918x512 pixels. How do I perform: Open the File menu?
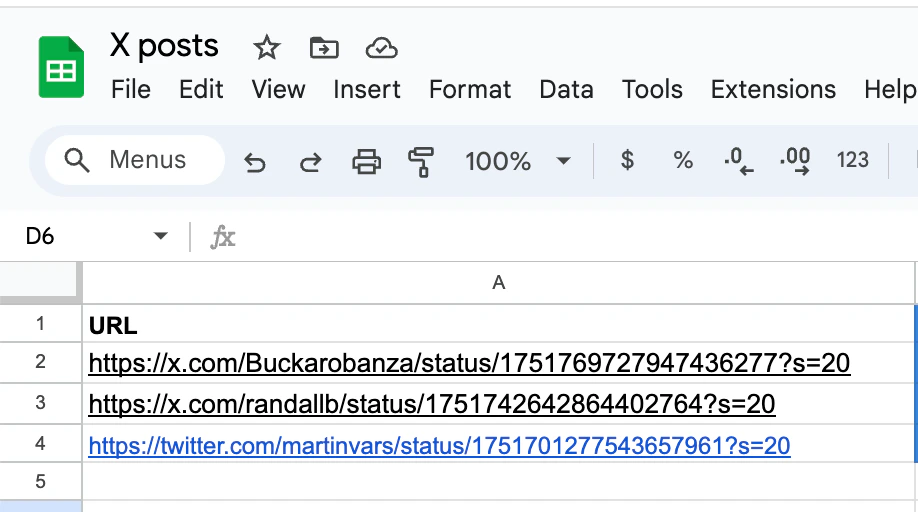tap(131, 90)
